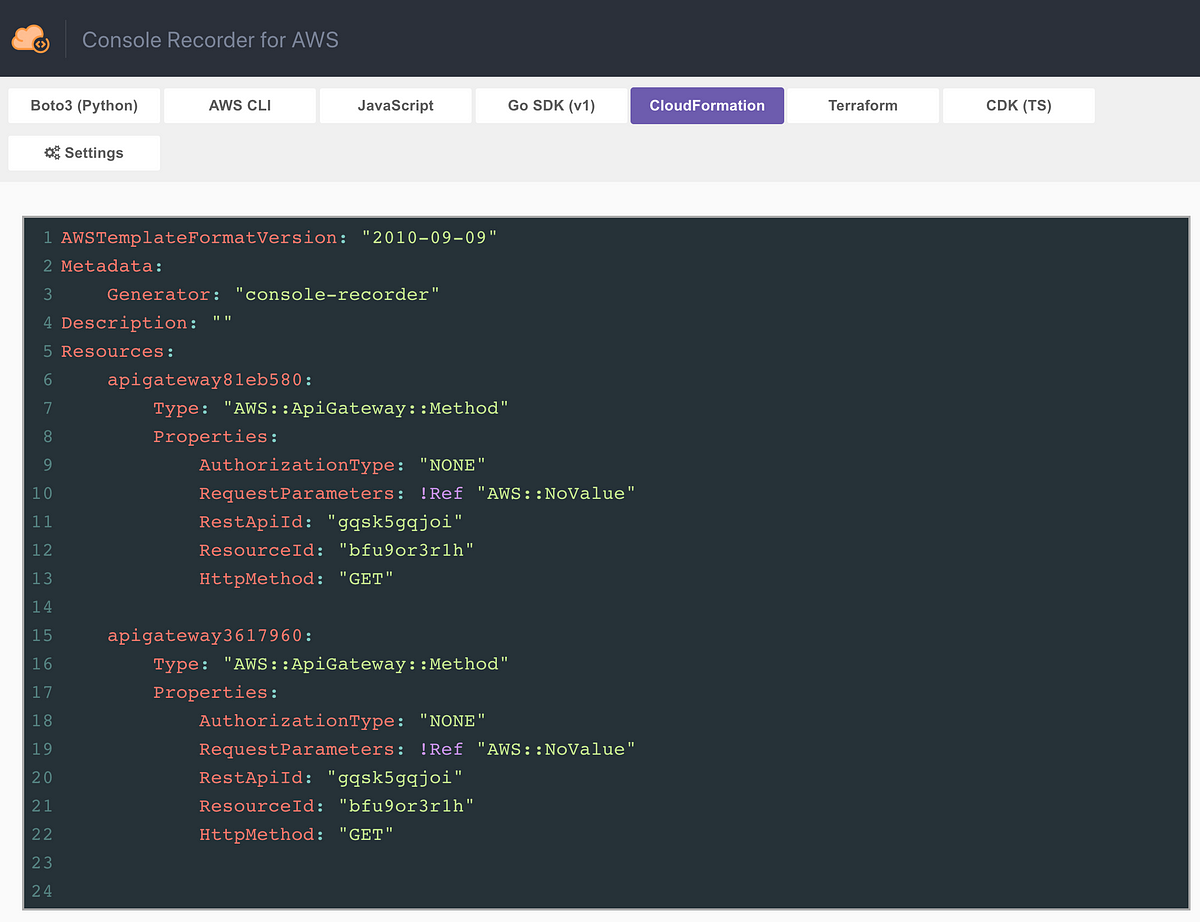The image size is (1200, 922).
Task: Switch to the AWS CLI tab
Action: point(240,105)
